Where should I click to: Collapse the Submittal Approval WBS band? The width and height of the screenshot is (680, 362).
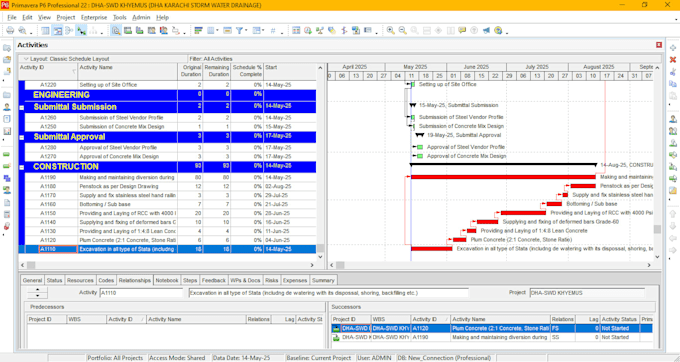pyautogui.click(x=22, y=137)
